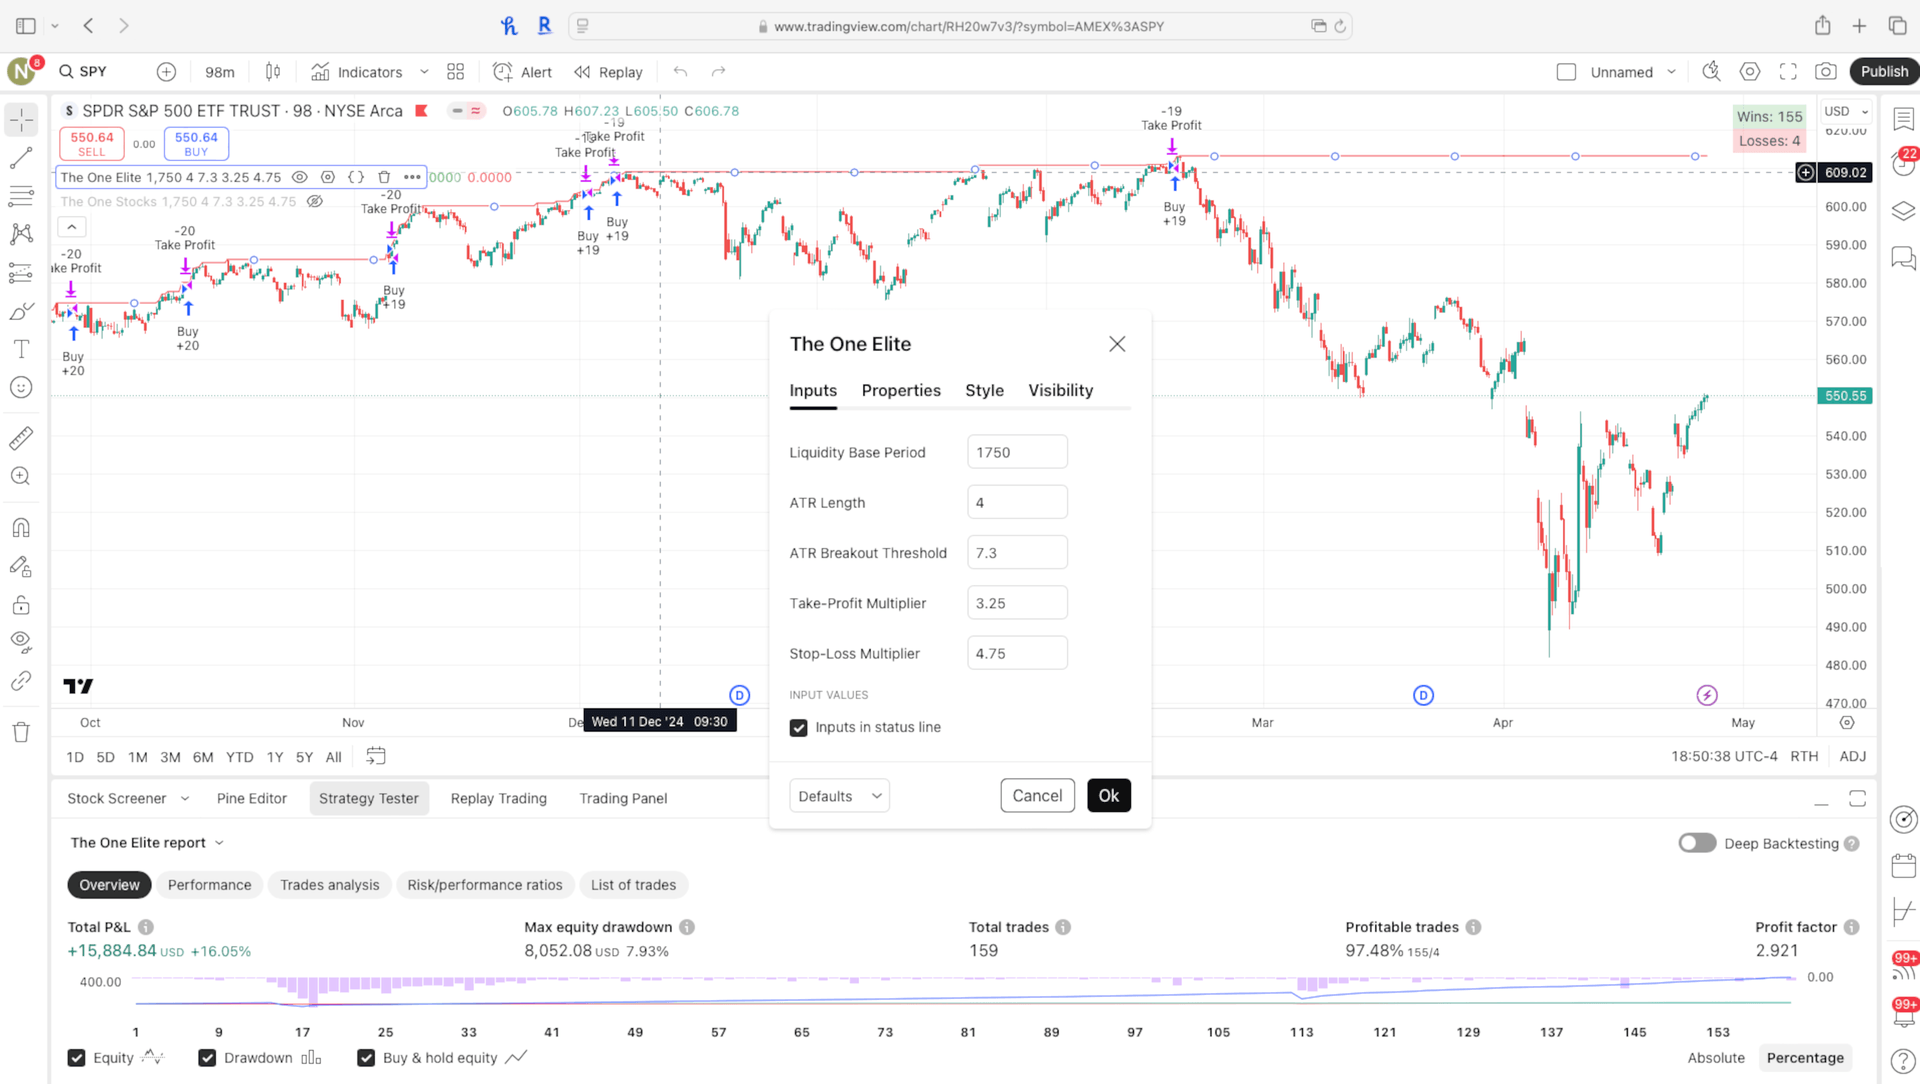
Task: Open quick search in top toolbar
Action: click(1711, 71)
